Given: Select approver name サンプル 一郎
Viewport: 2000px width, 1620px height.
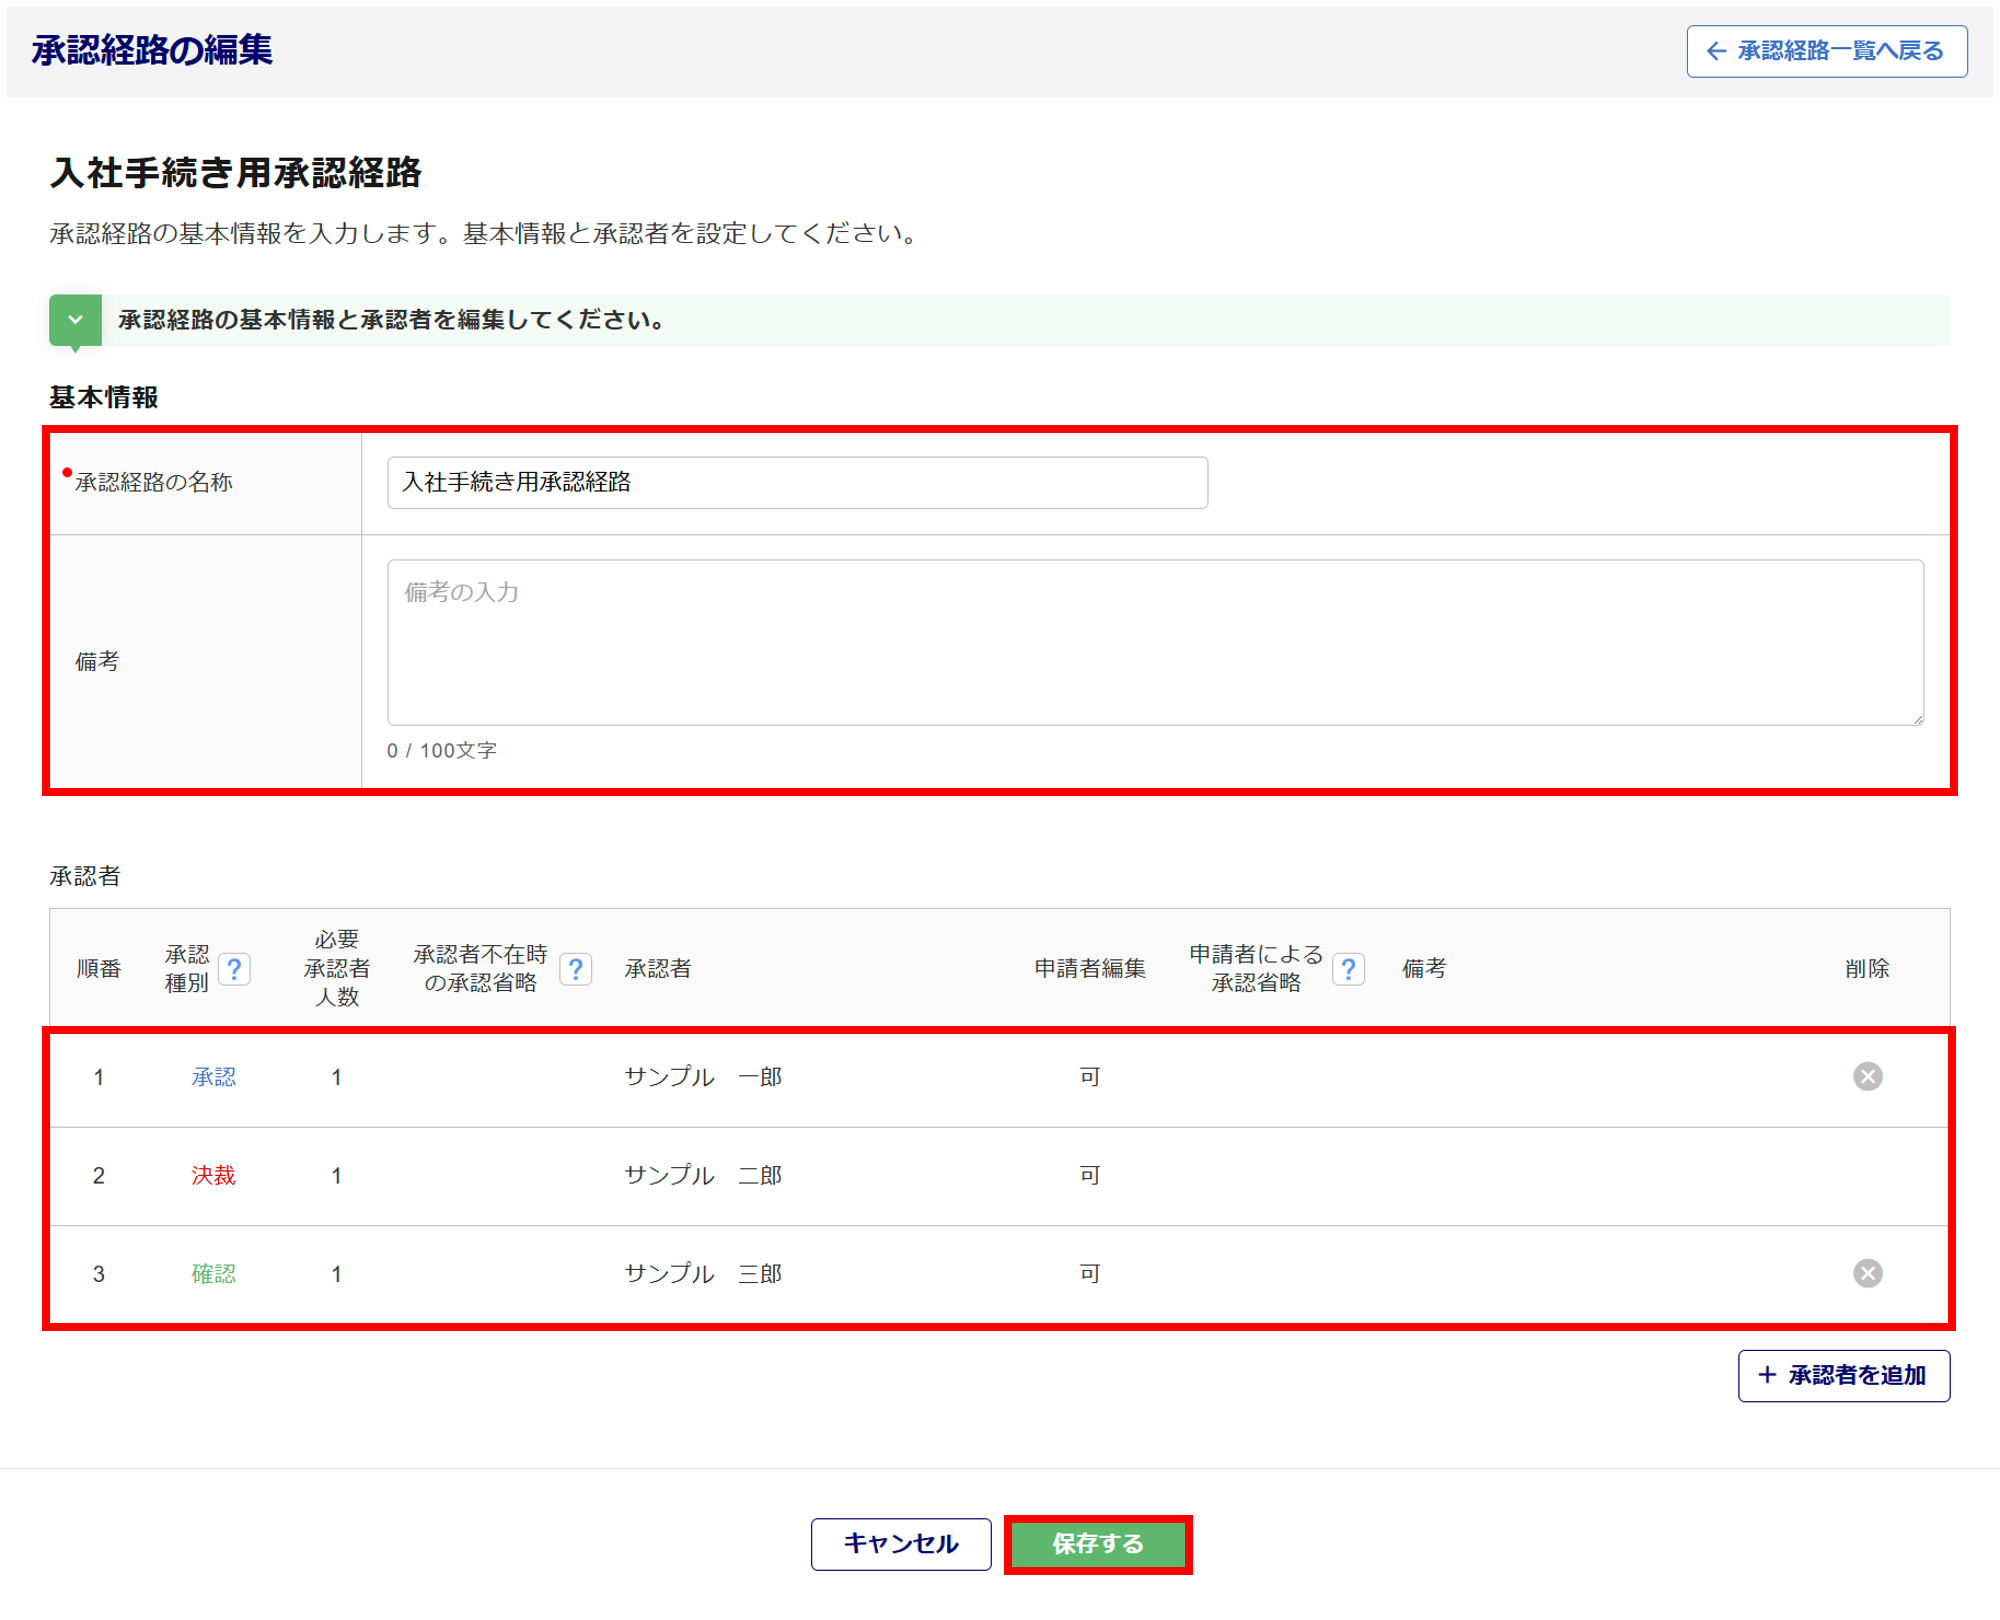Looking at the screenshot, I should click(x=703, y=1077).
